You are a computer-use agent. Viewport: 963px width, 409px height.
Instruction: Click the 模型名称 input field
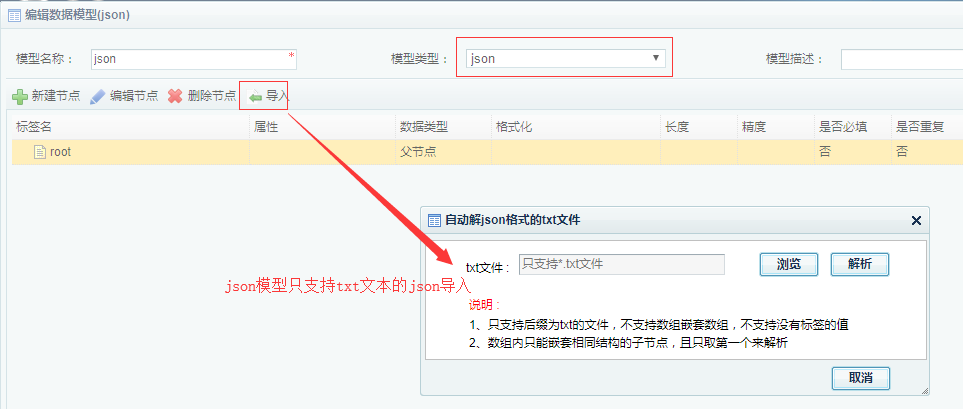(193, 59)
